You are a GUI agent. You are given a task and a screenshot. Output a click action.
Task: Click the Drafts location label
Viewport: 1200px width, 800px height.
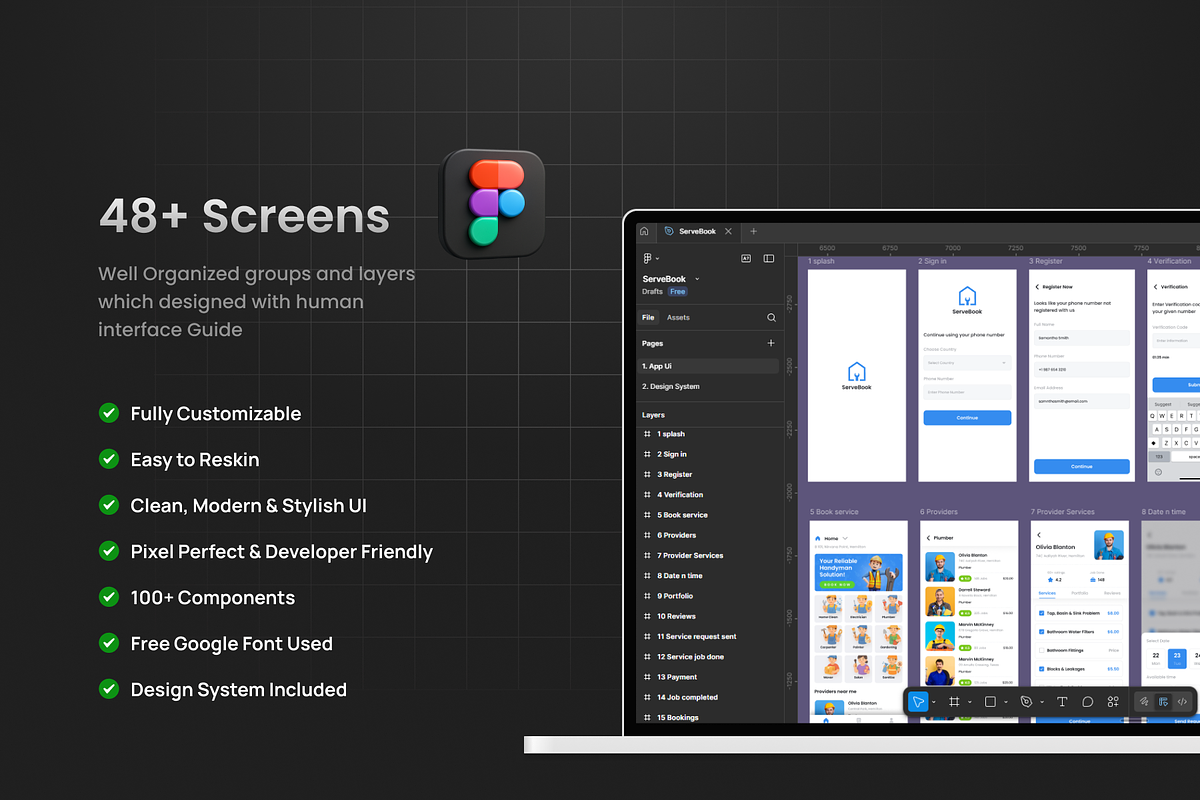click(x=653, y=292)
